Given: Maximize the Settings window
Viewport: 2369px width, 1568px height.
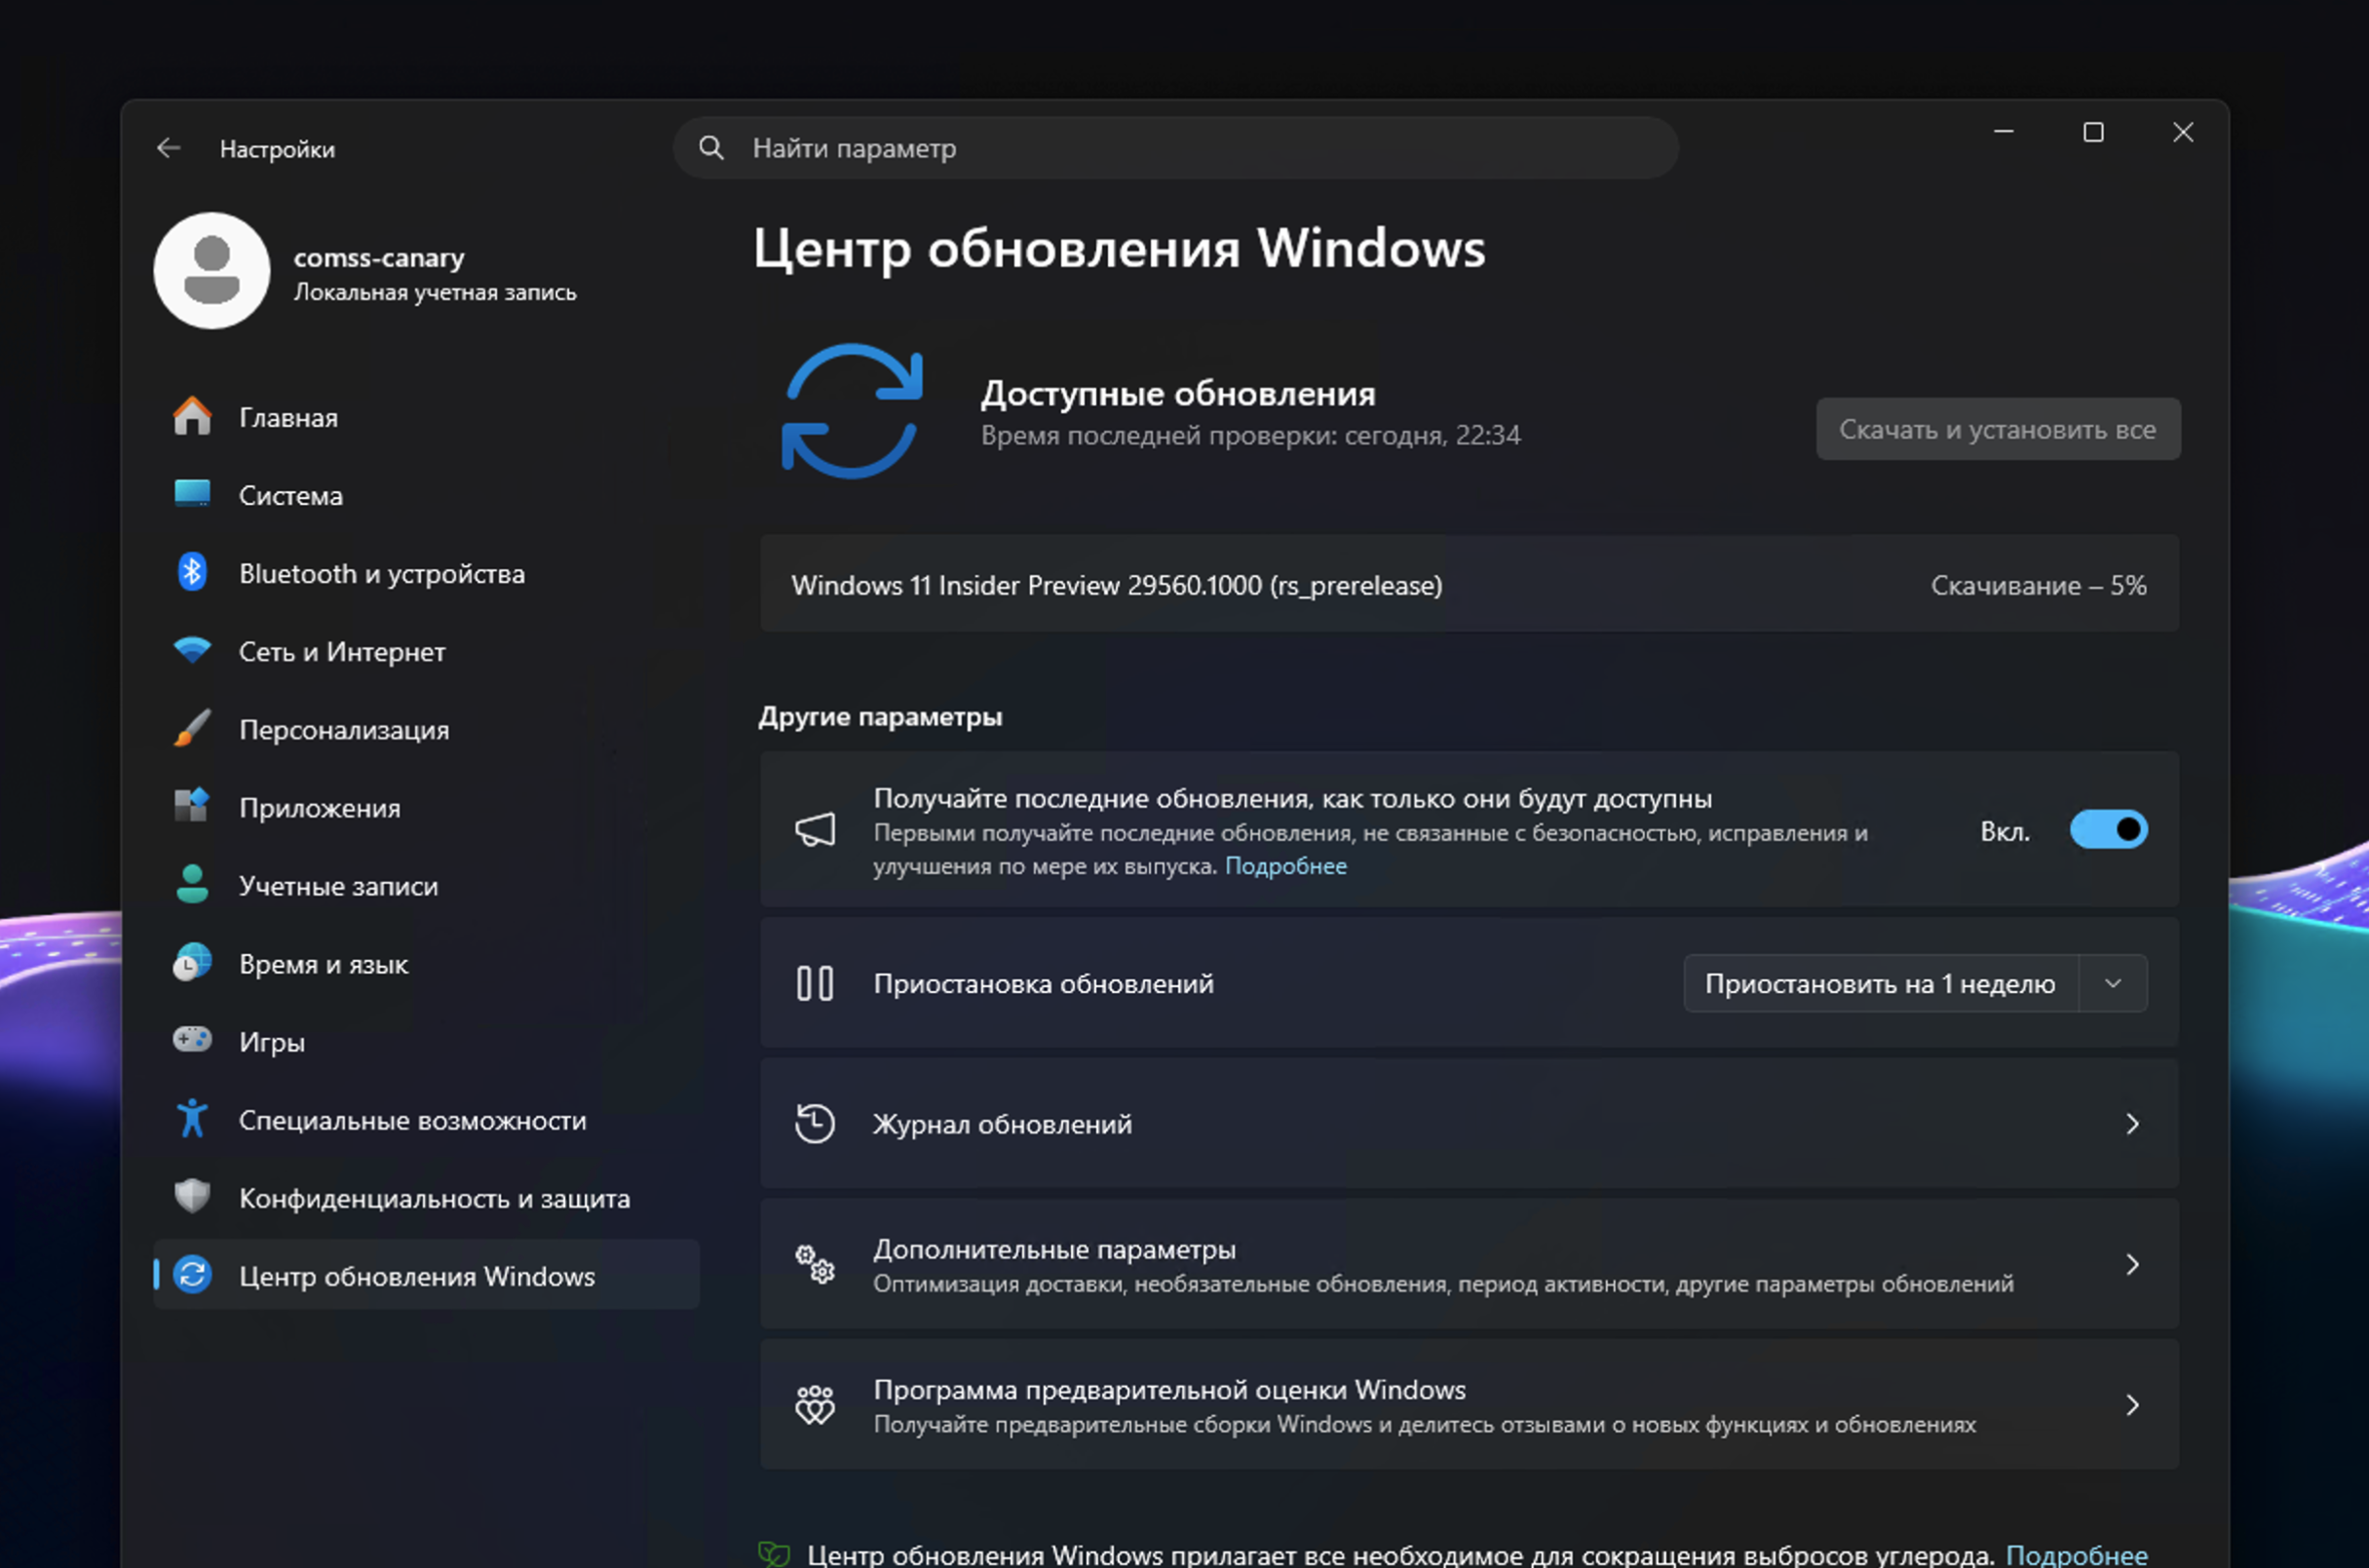Looking at the screenshot, I should point(2093,132).
